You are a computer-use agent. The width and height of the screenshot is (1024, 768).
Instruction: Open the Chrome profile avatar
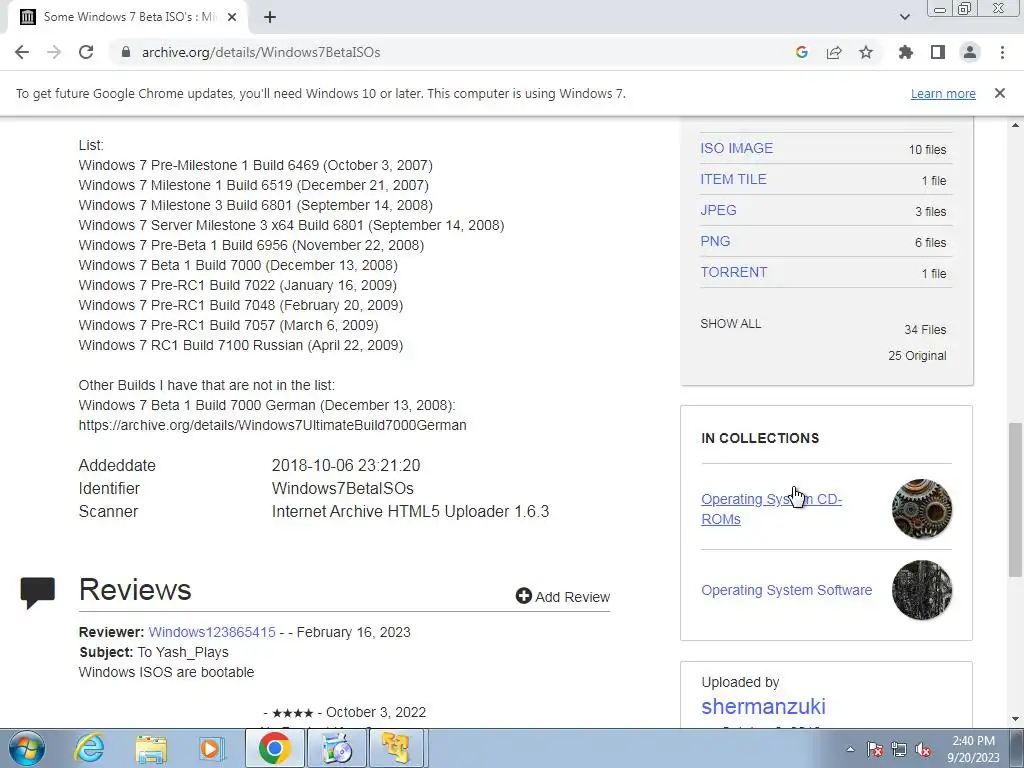(970, 52)
